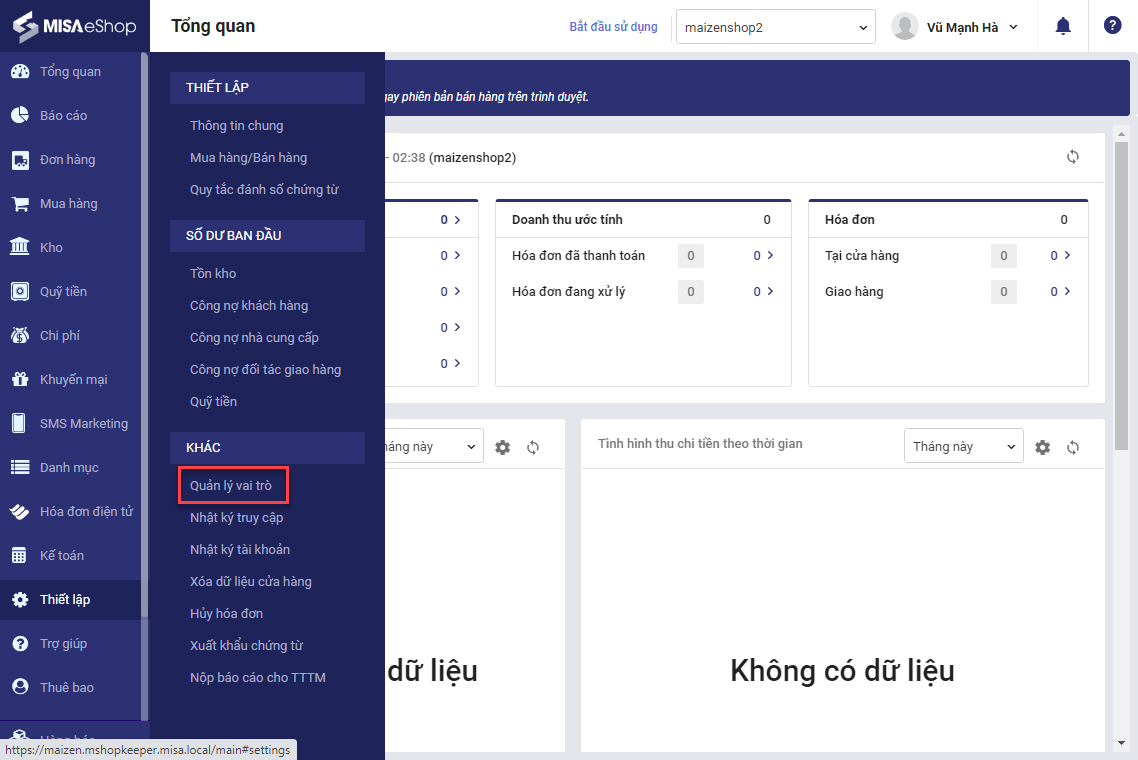The image size is (1138, 760).
Task: Click Bắt đầu sử dụng link
Action: coord(613,27)
